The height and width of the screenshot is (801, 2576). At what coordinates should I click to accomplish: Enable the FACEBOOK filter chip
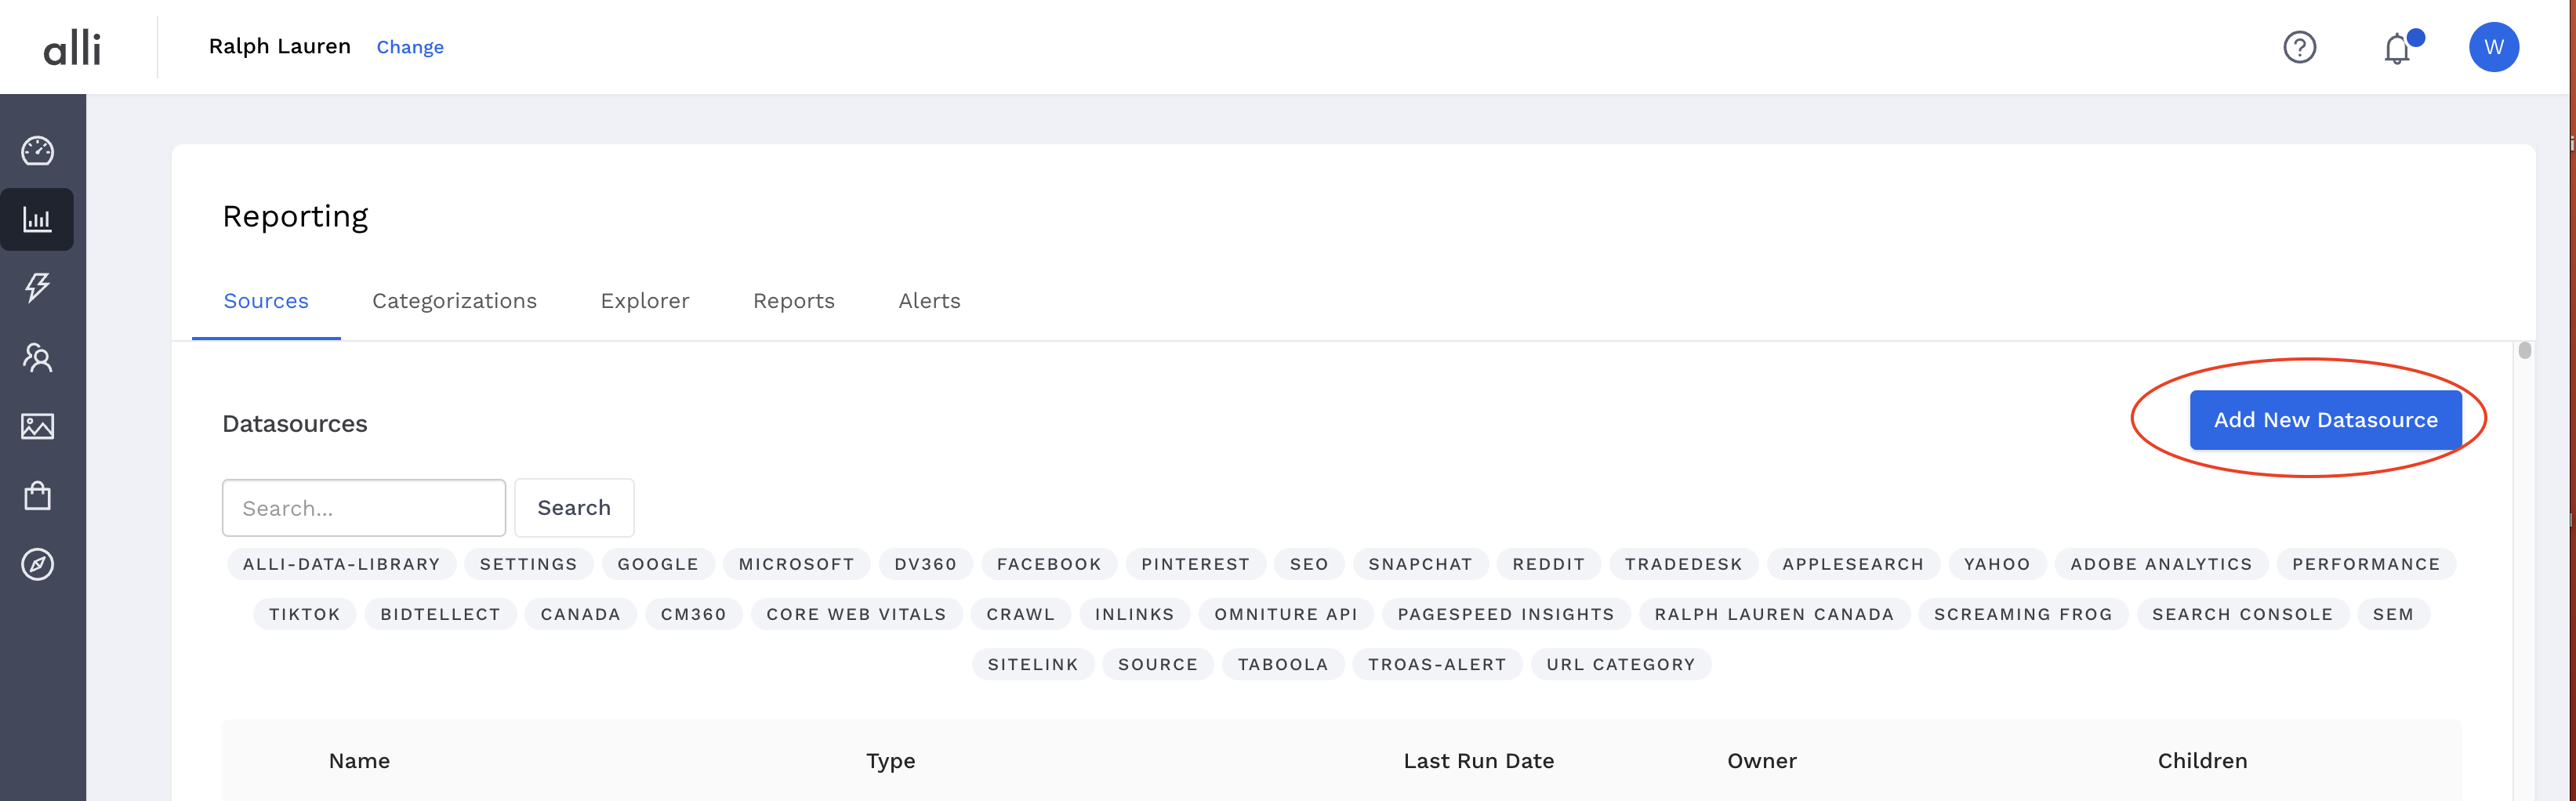point(1049,563)
